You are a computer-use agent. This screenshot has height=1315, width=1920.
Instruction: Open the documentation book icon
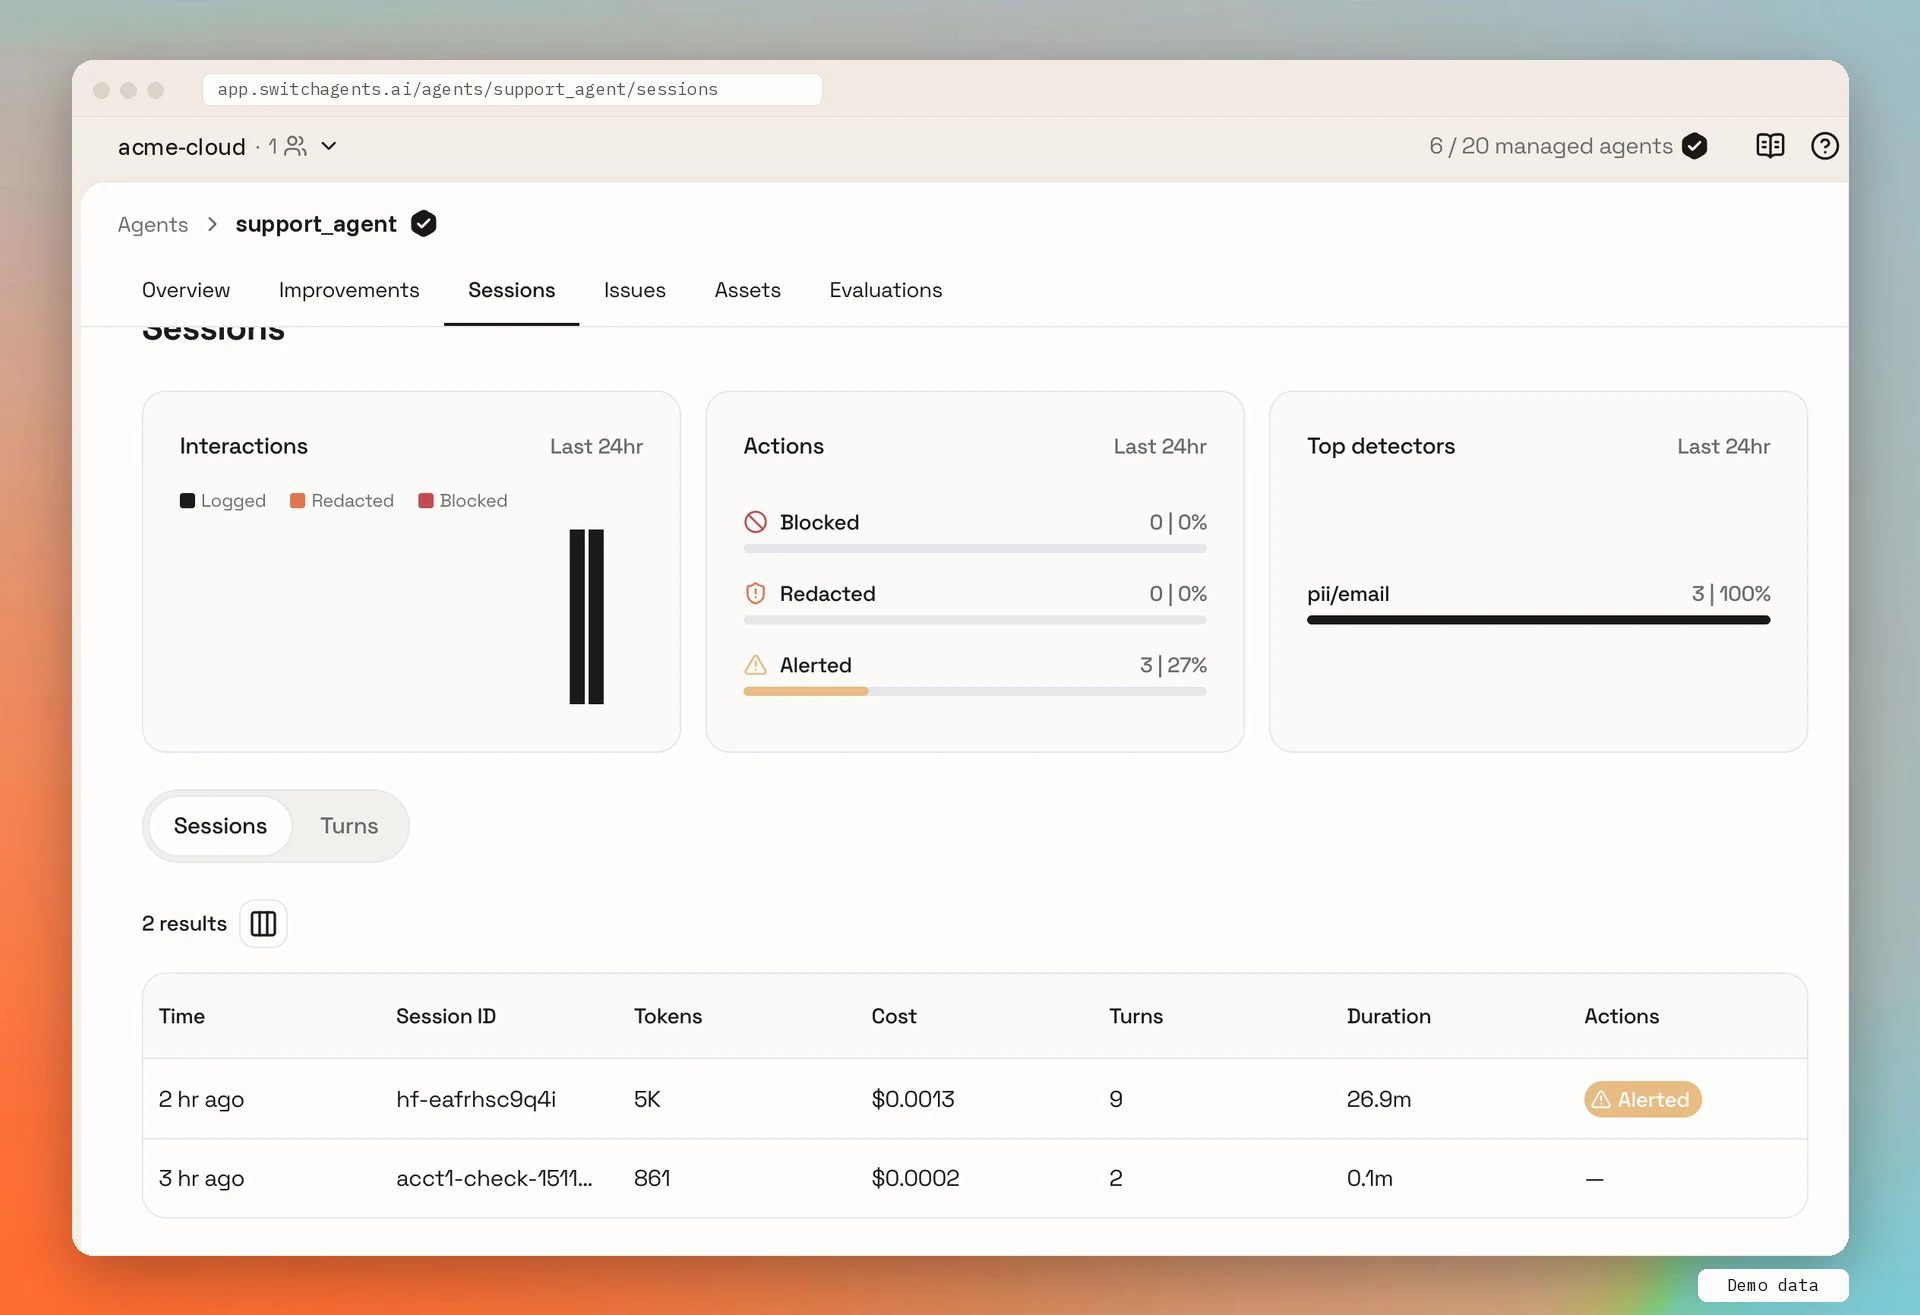1770,146
